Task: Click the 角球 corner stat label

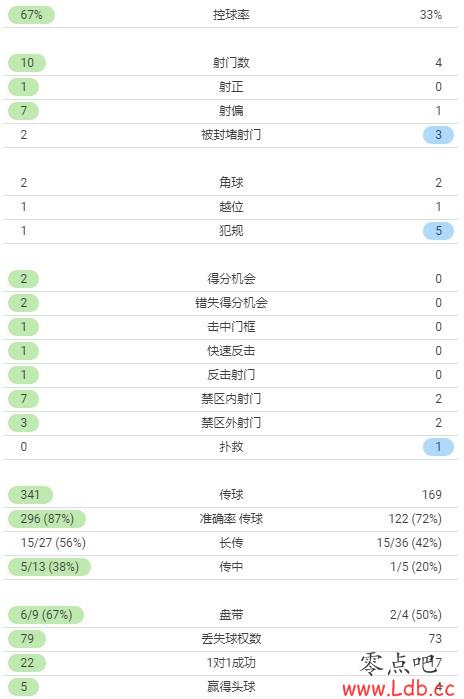Action: click(231, 183)
